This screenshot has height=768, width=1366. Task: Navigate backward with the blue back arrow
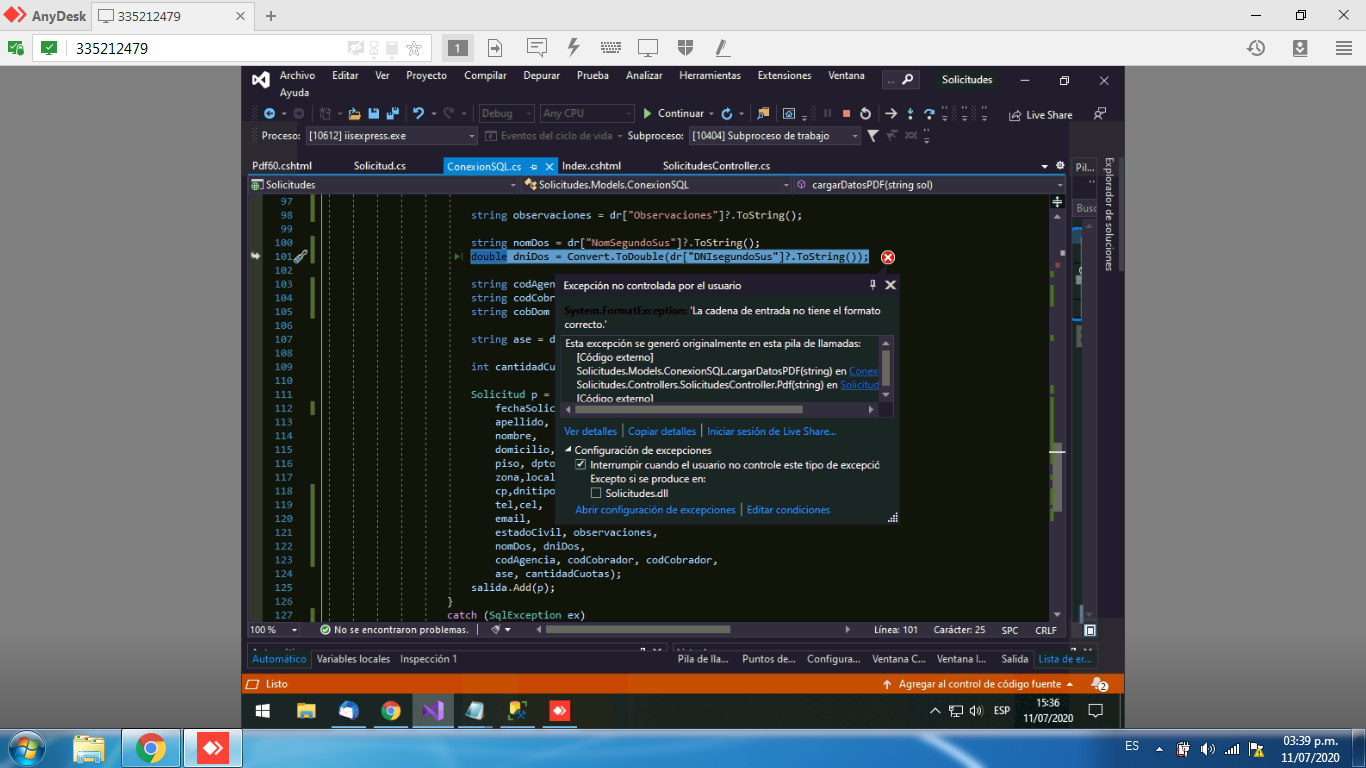270,114
